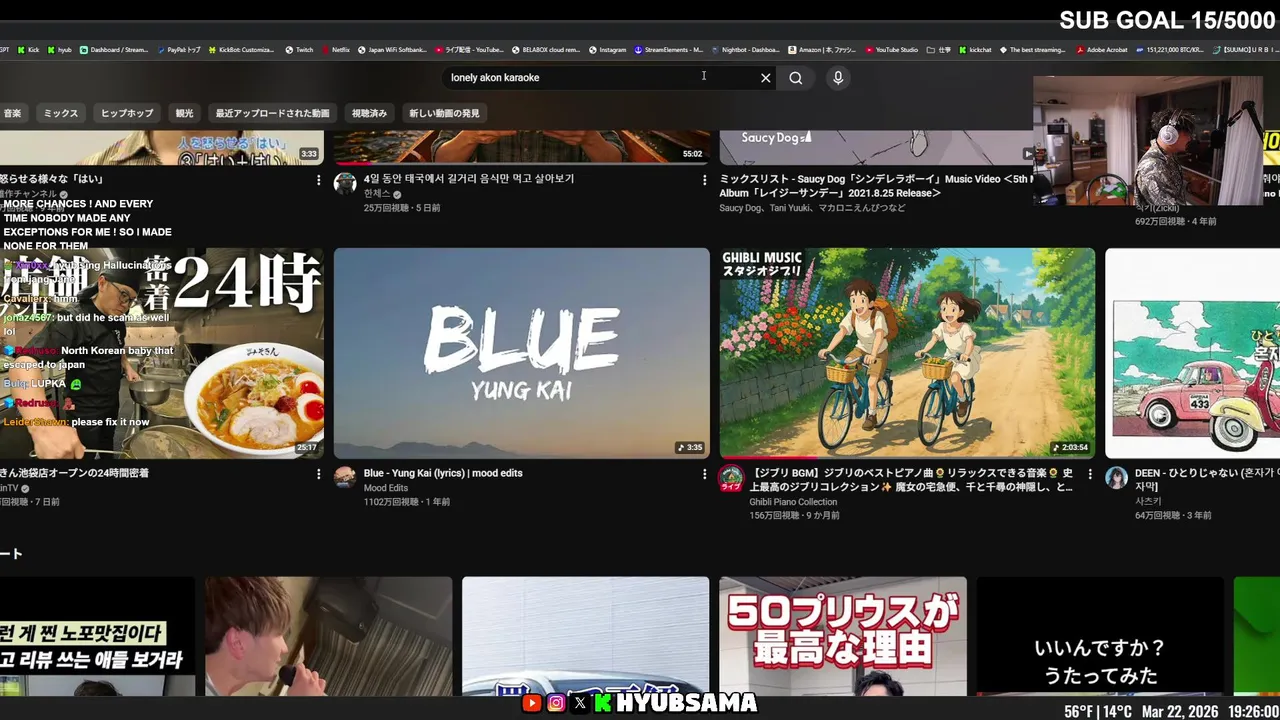Open the Twitch bookmark

pos(299,49)
